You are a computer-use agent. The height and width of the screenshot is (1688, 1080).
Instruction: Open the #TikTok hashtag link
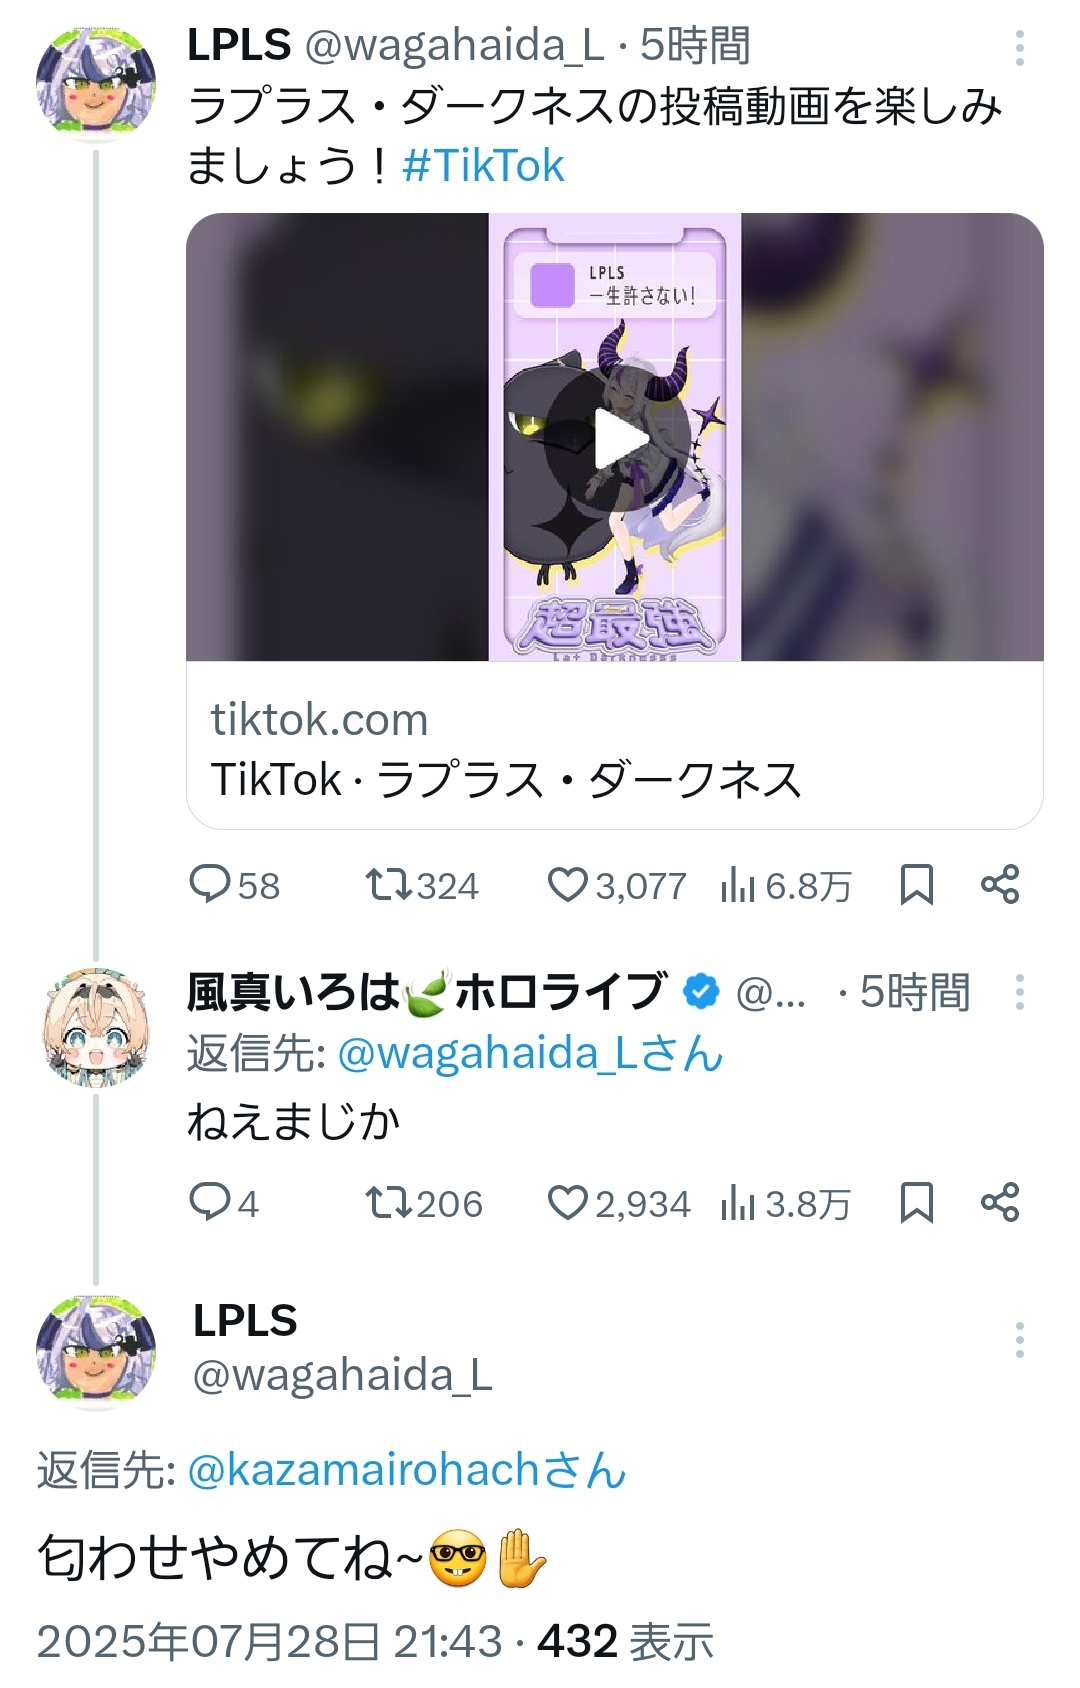click(x=483, y=166)
